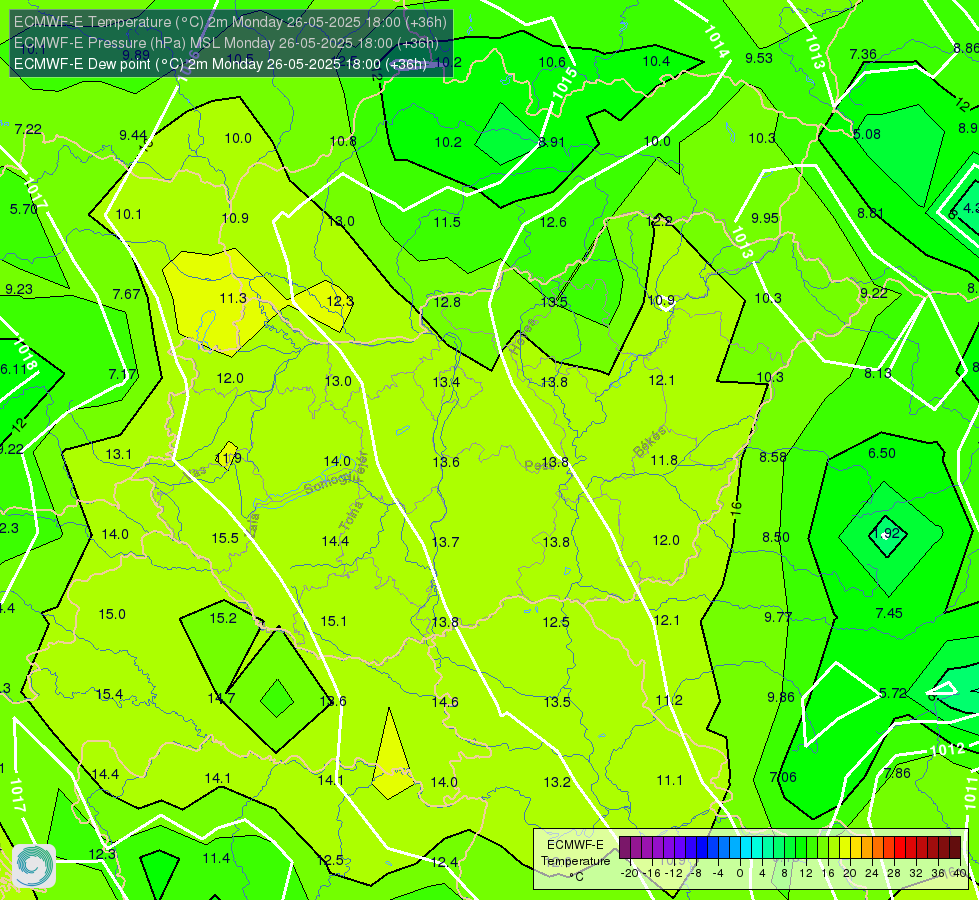Click the 5.08 temperature value
The height and width of the screenshot is (900, 979).
tap(867, 134)
